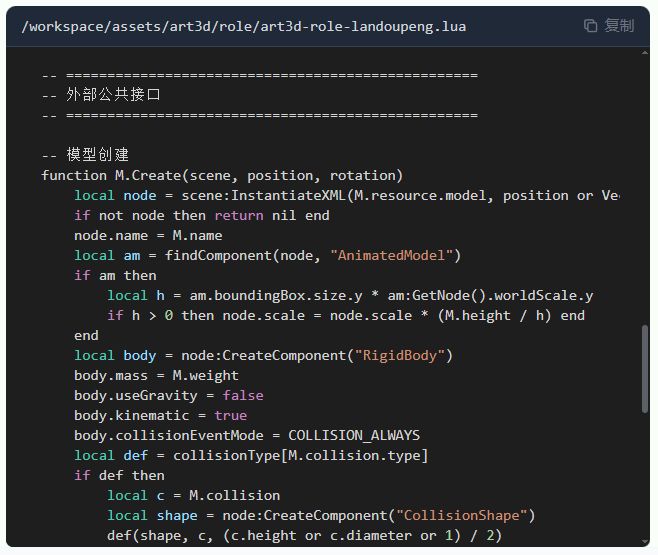658x555 pixels.
Task: Click the line with am.boundingBox.size.y
Action: tap(350, 296)
